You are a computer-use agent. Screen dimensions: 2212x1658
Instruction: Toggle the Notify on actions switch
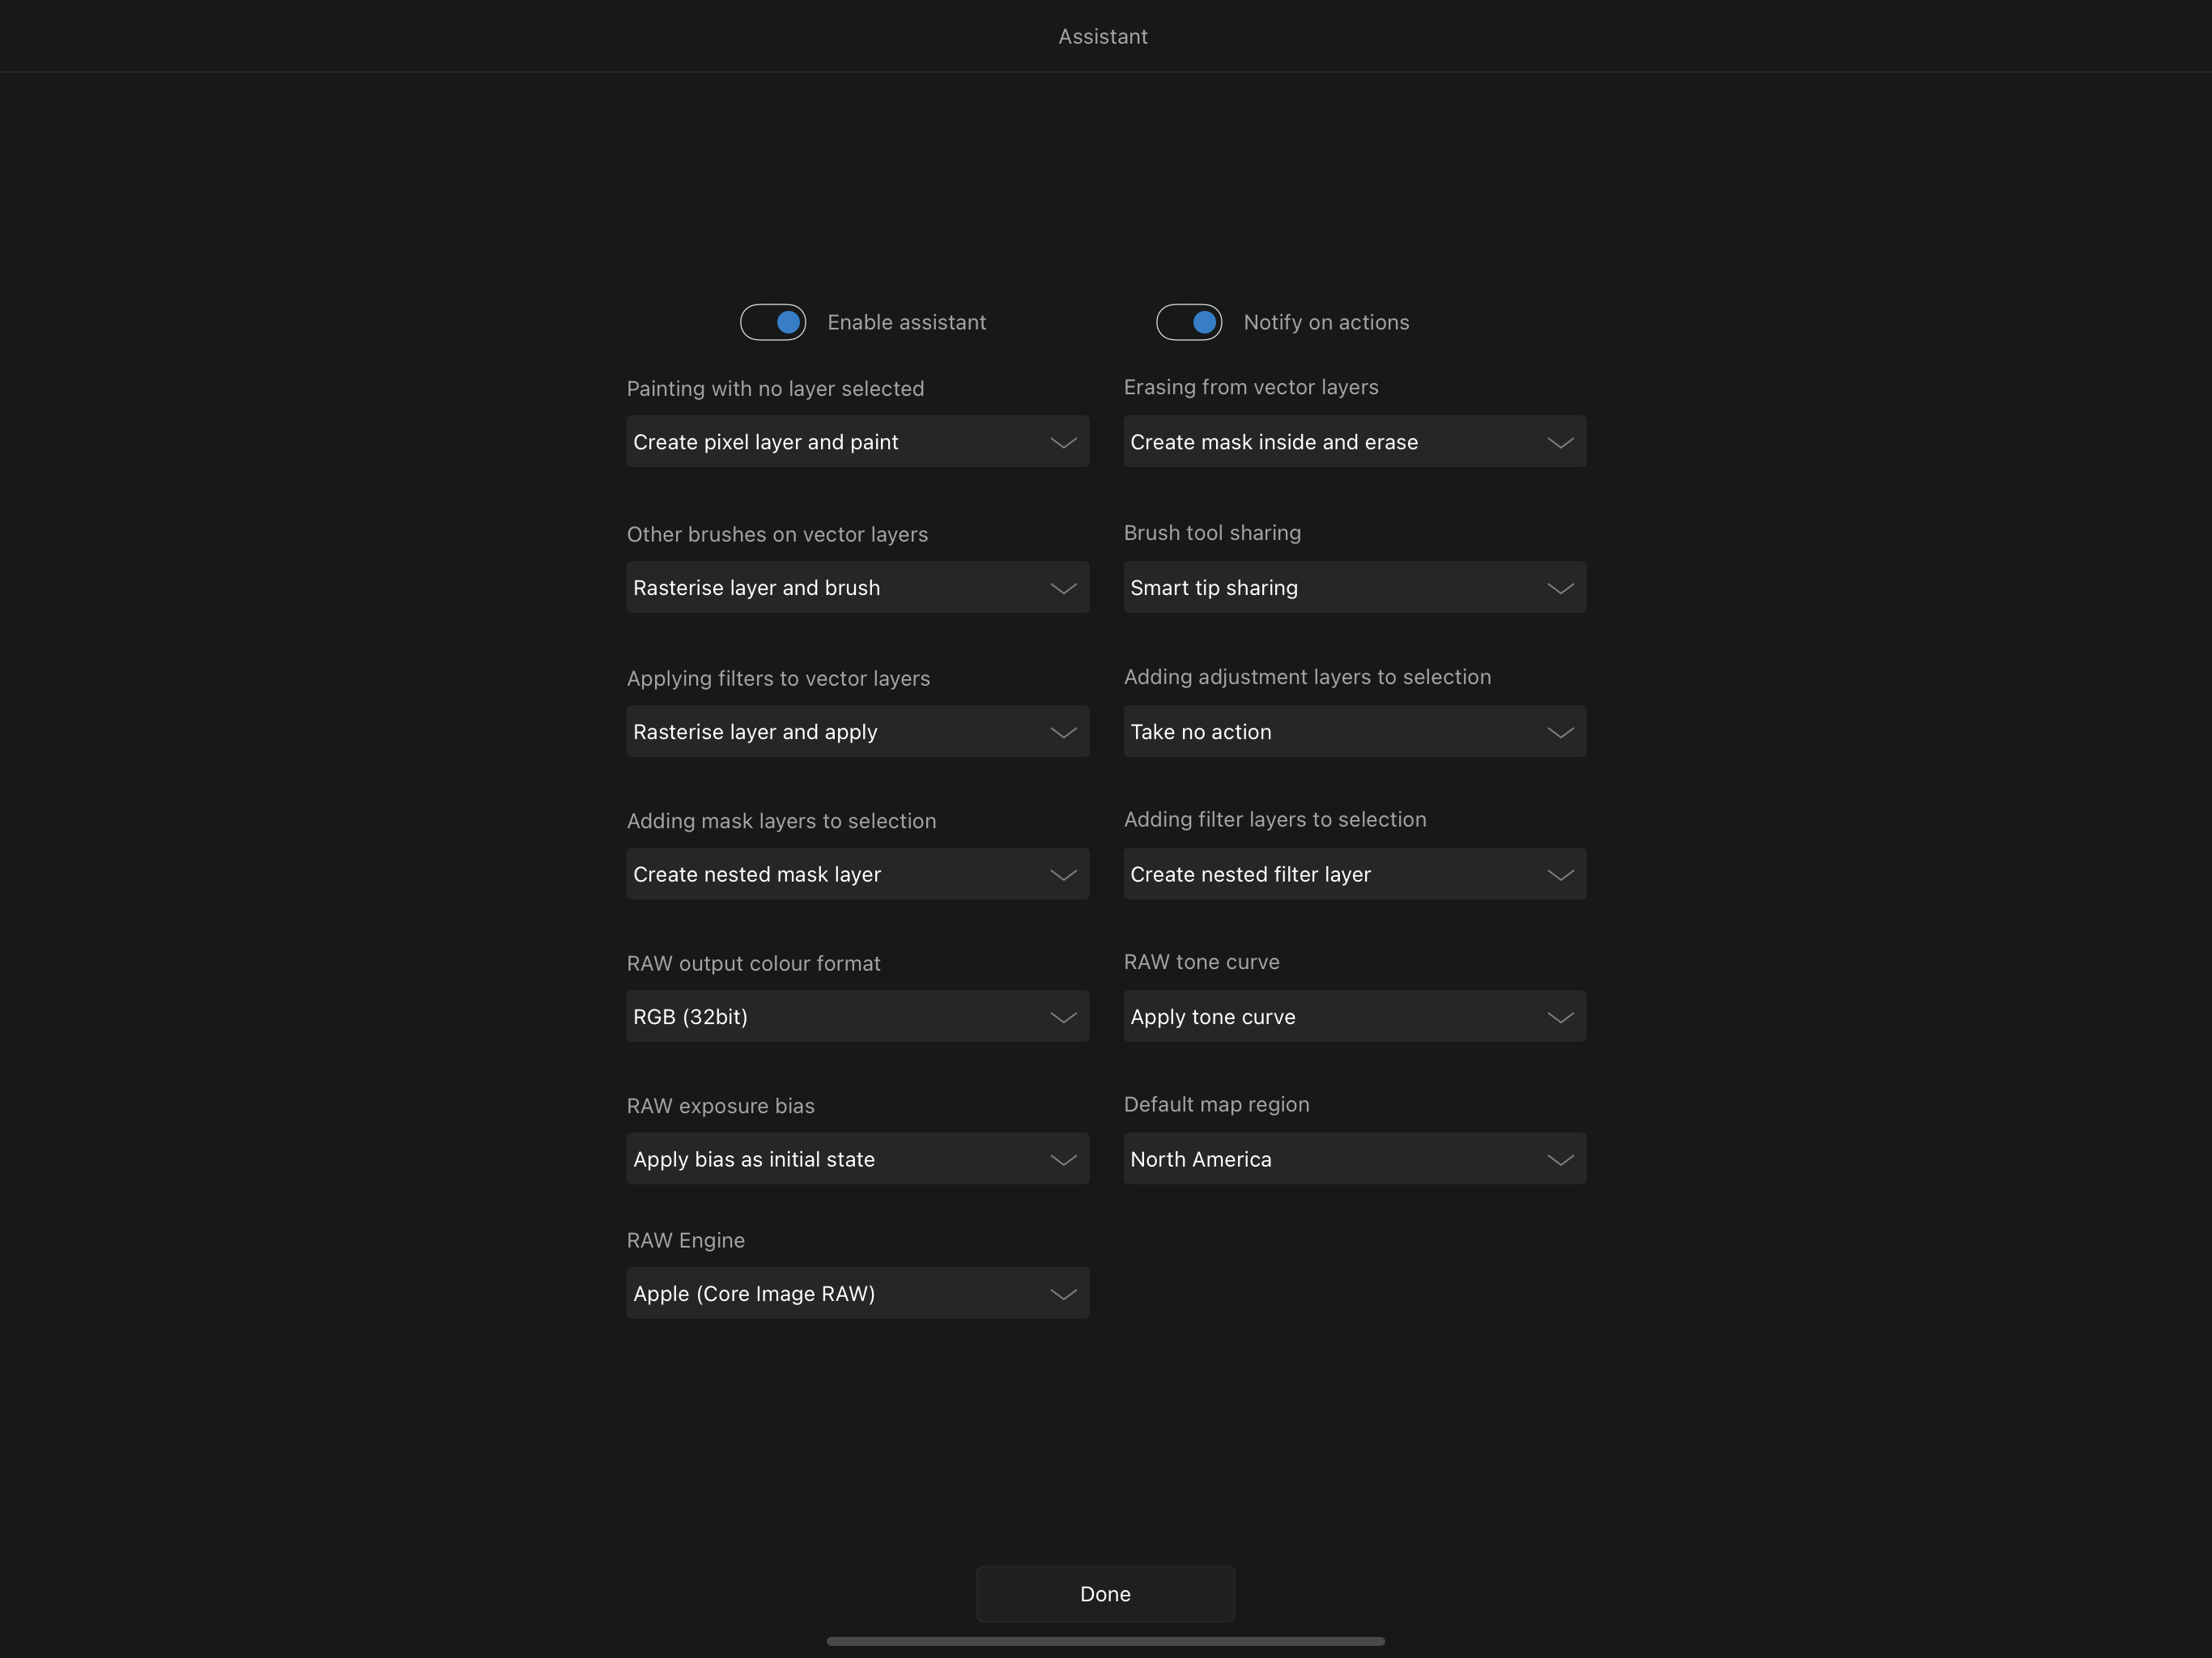click(1188, 322)
